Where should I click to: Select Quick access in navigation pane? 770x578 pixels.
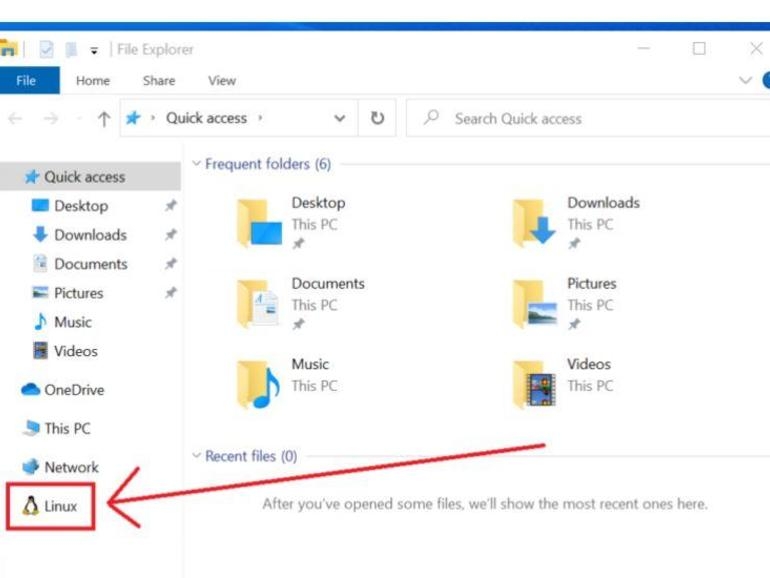(x=90, y=176)
